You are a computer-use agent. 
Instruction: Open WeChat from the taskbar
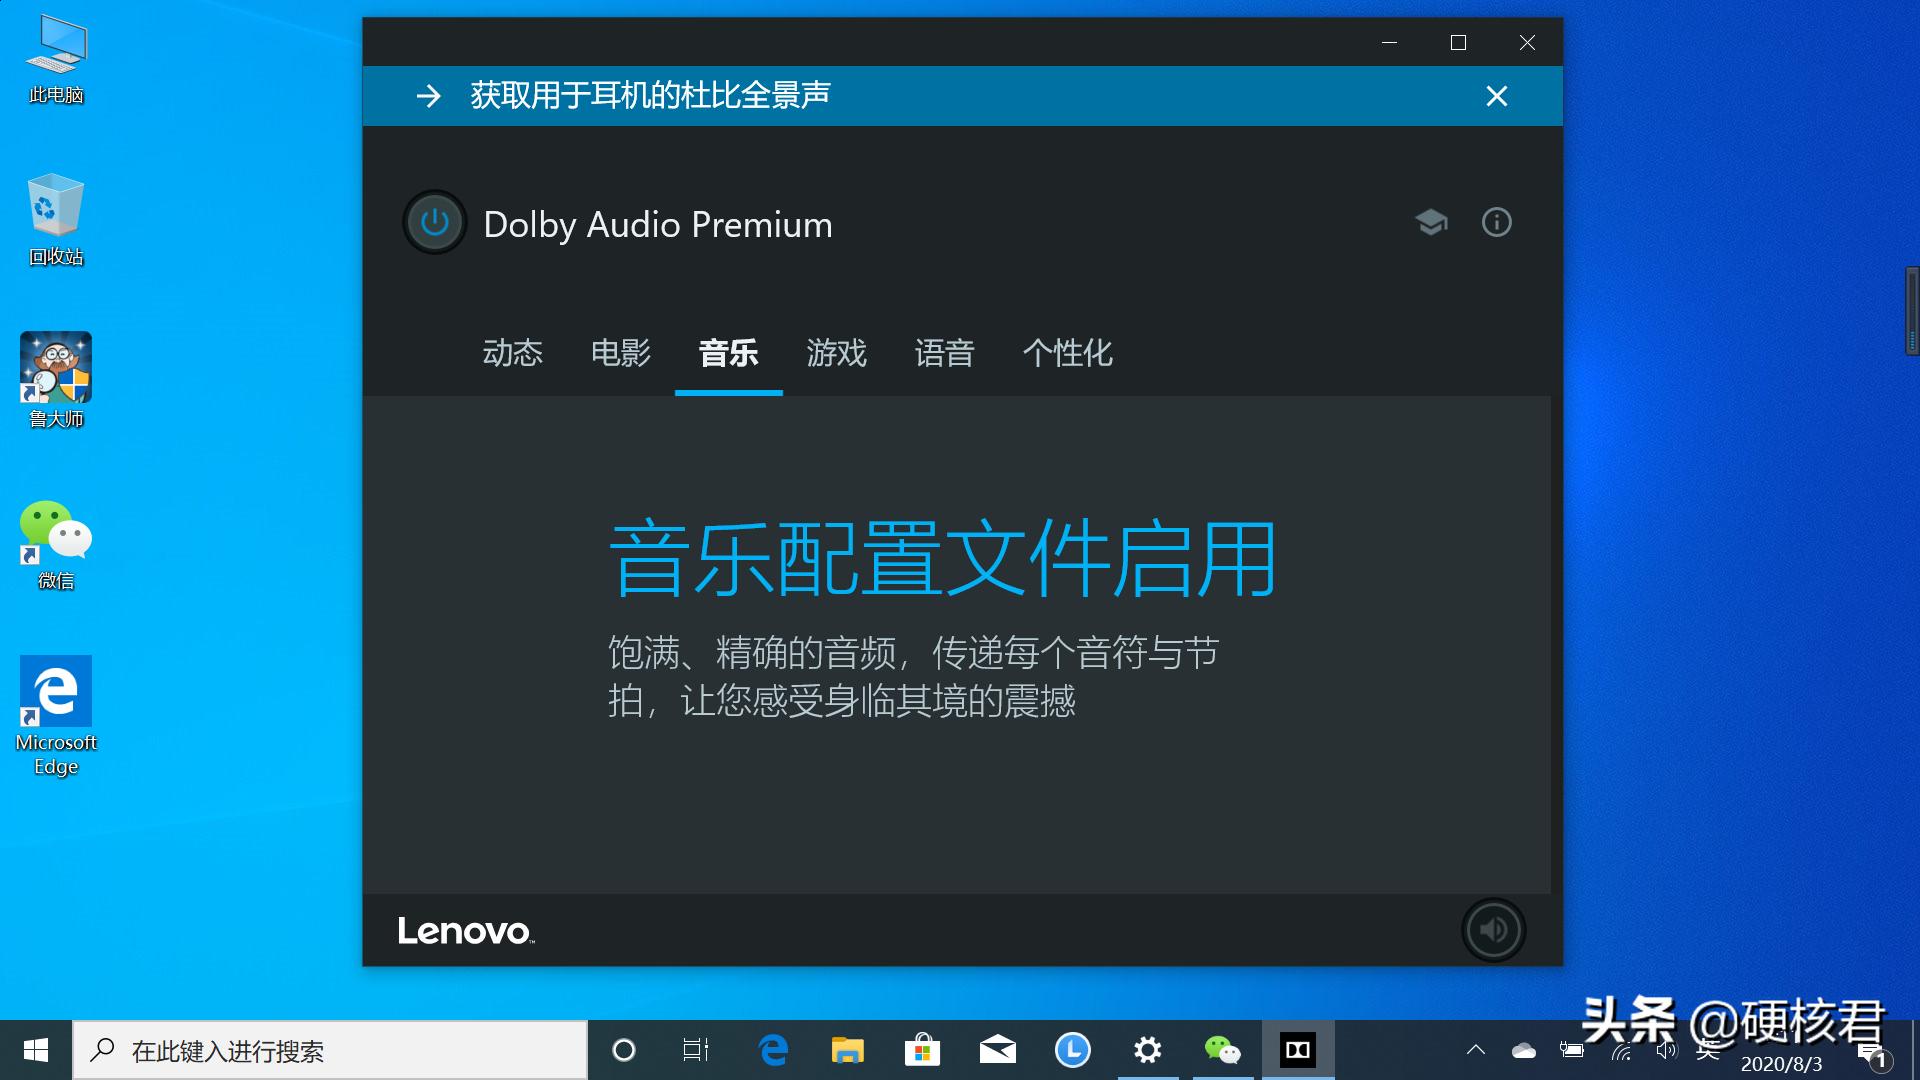coord(1222,1050)
